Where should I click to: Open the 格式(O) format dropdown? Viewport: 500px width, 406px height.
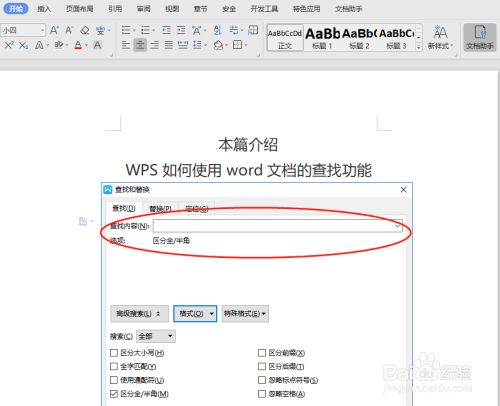[195, 314]
